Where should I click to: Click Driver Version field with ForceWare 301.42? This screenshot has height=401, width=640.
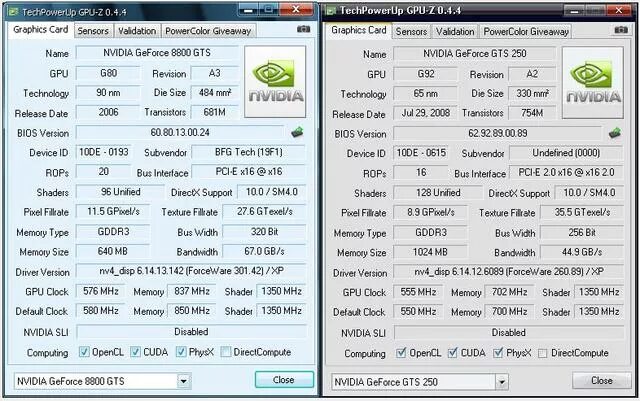coord(191,271)
